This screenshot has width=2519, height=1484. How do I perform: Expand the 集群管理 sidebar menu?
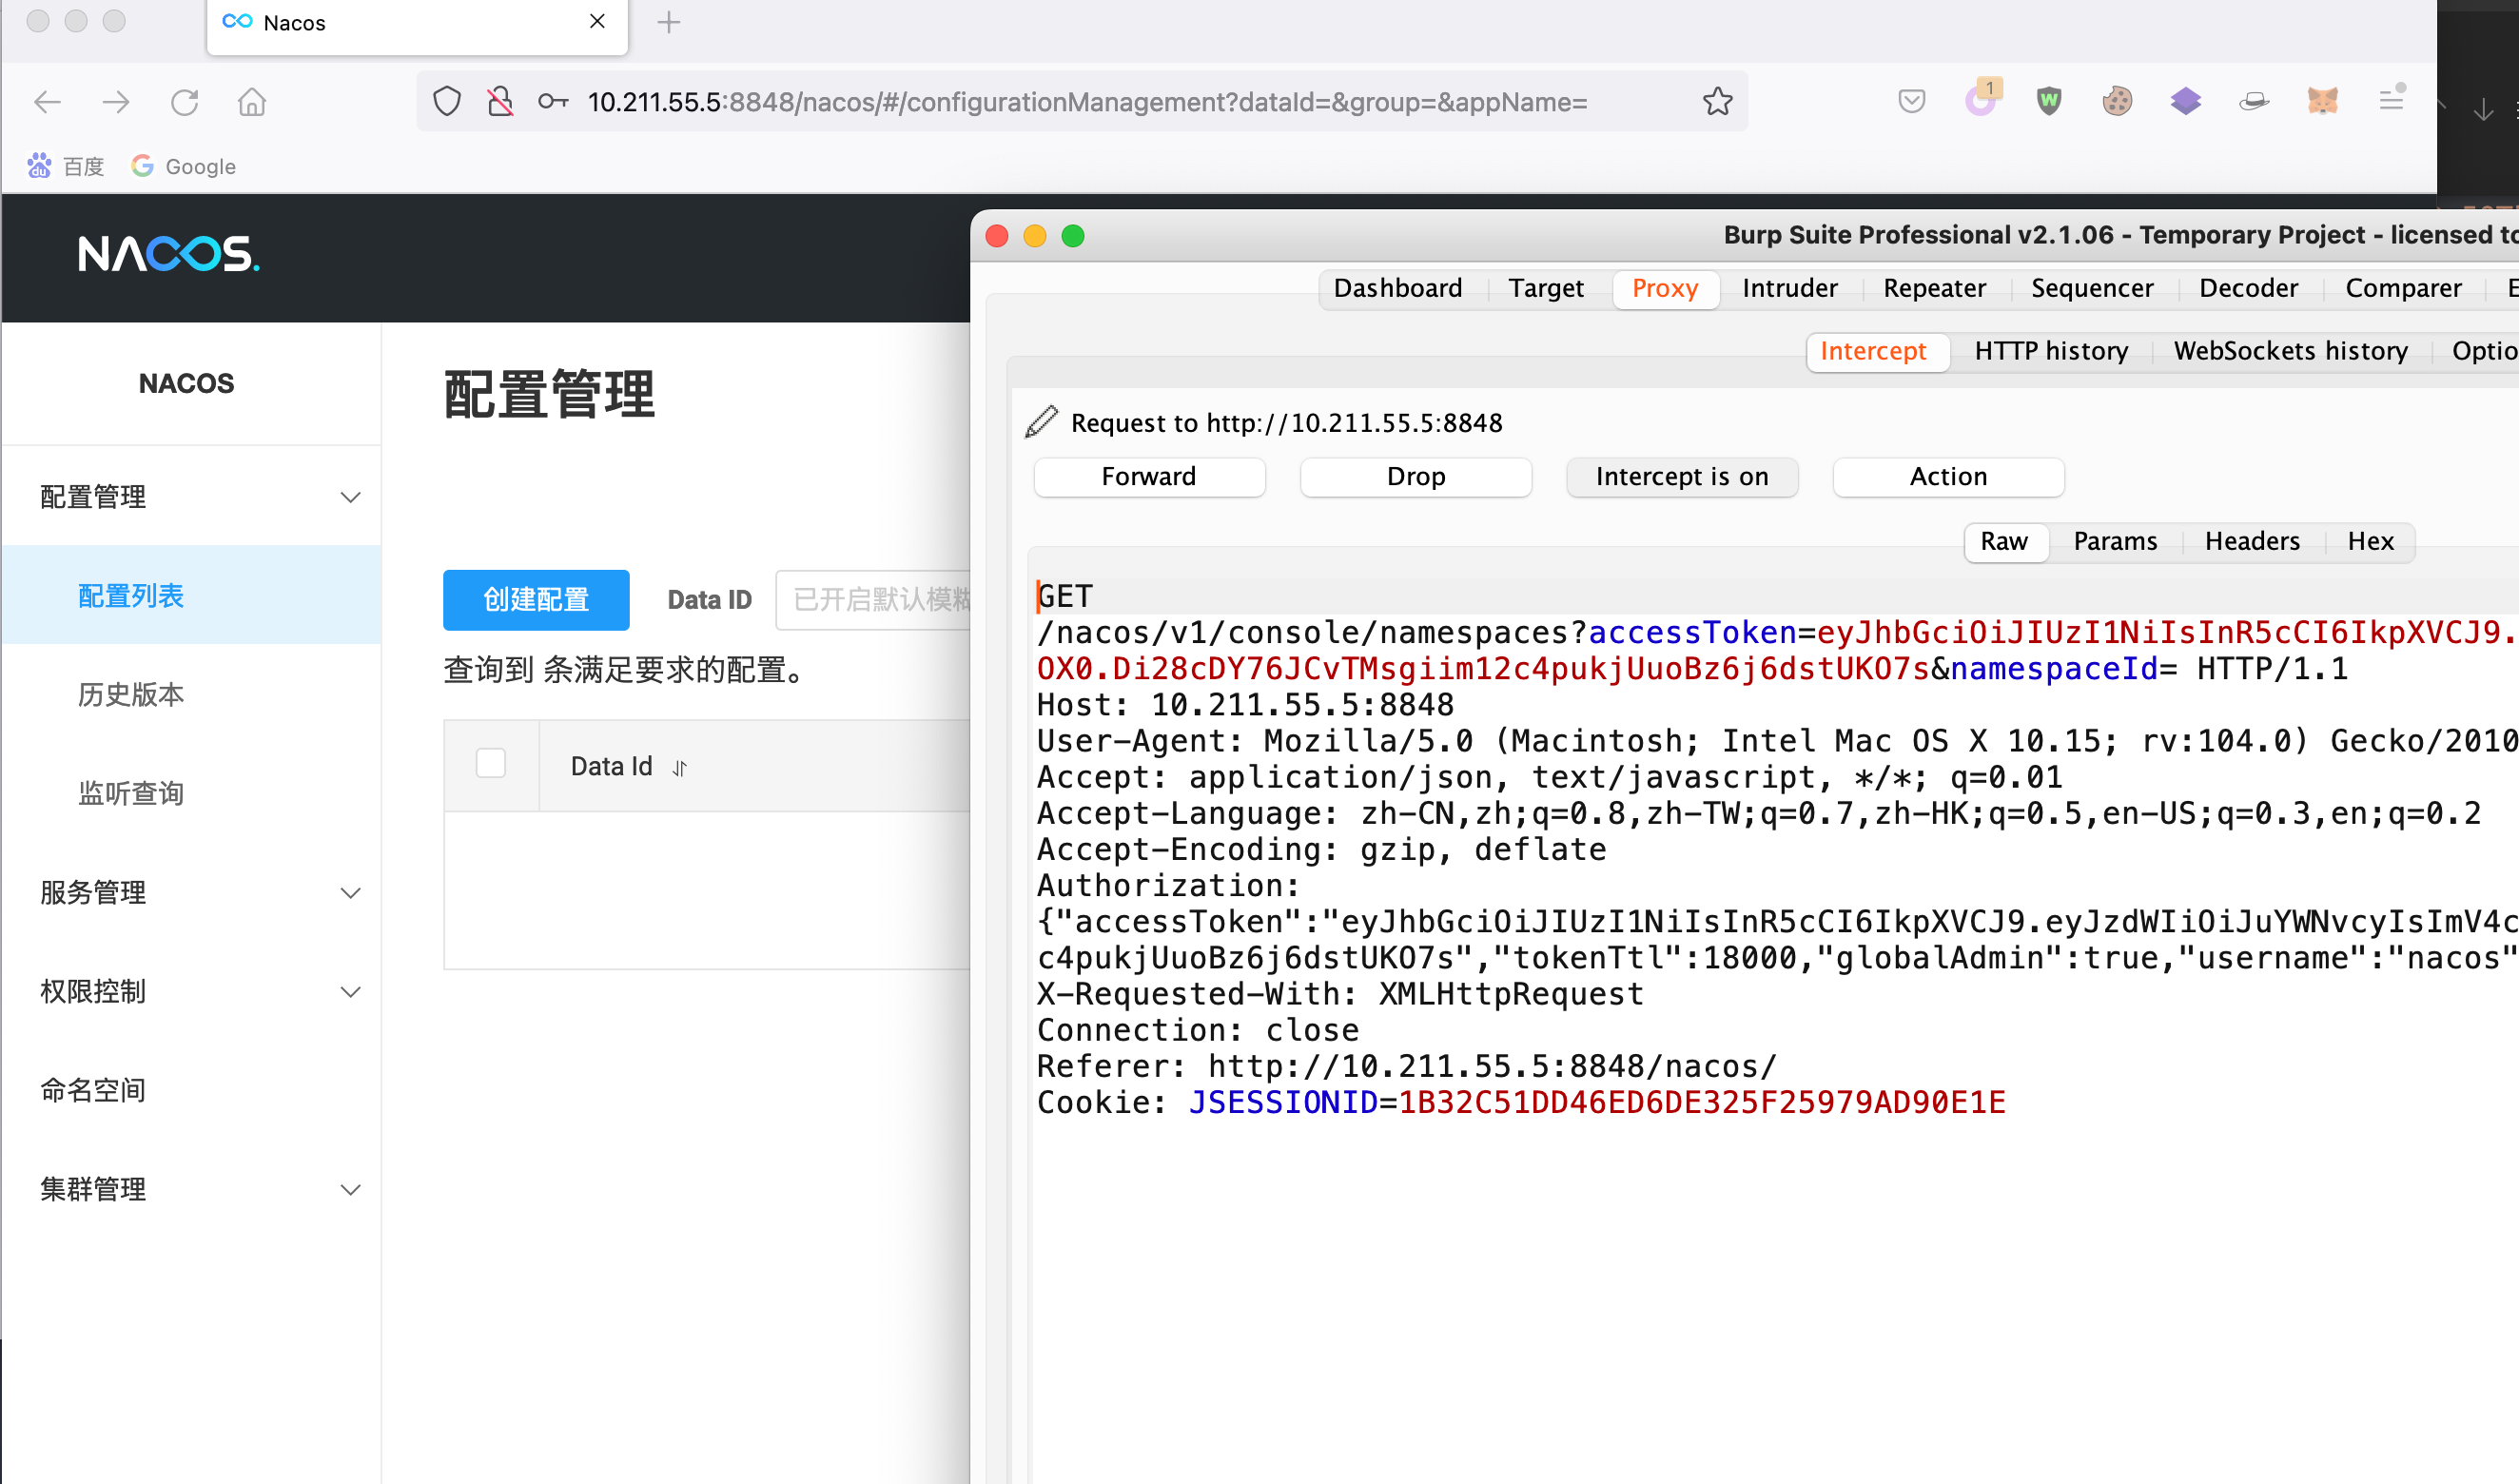point(191,1189)
